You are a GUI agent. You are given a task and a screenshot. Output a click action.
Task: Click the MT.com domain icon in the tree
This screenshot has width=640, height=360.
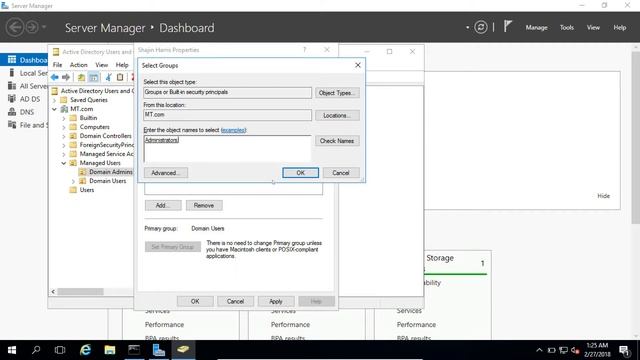(64, 109)
